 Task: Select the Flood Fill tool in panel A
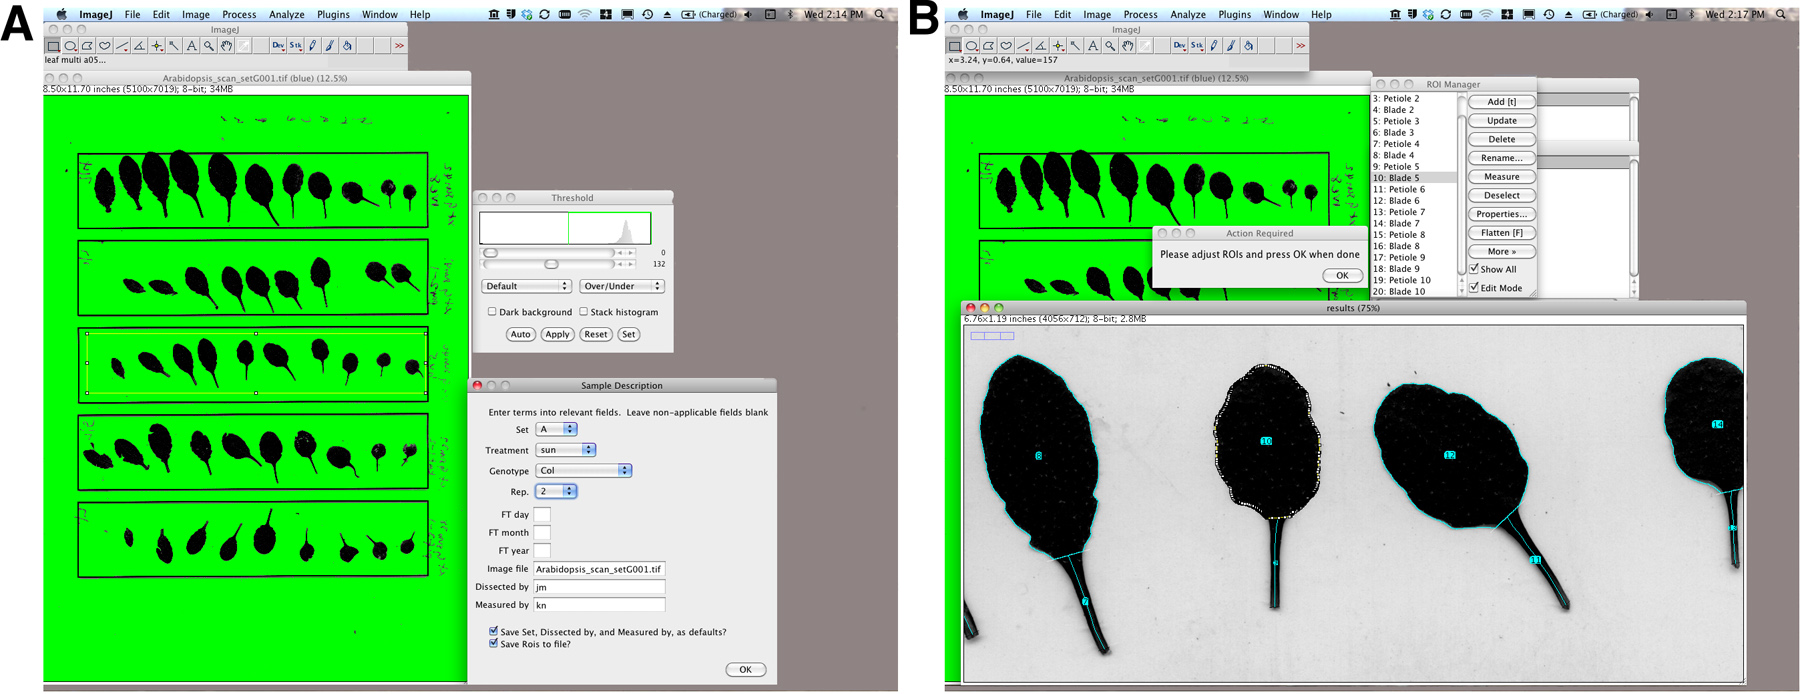pos(347,46)
